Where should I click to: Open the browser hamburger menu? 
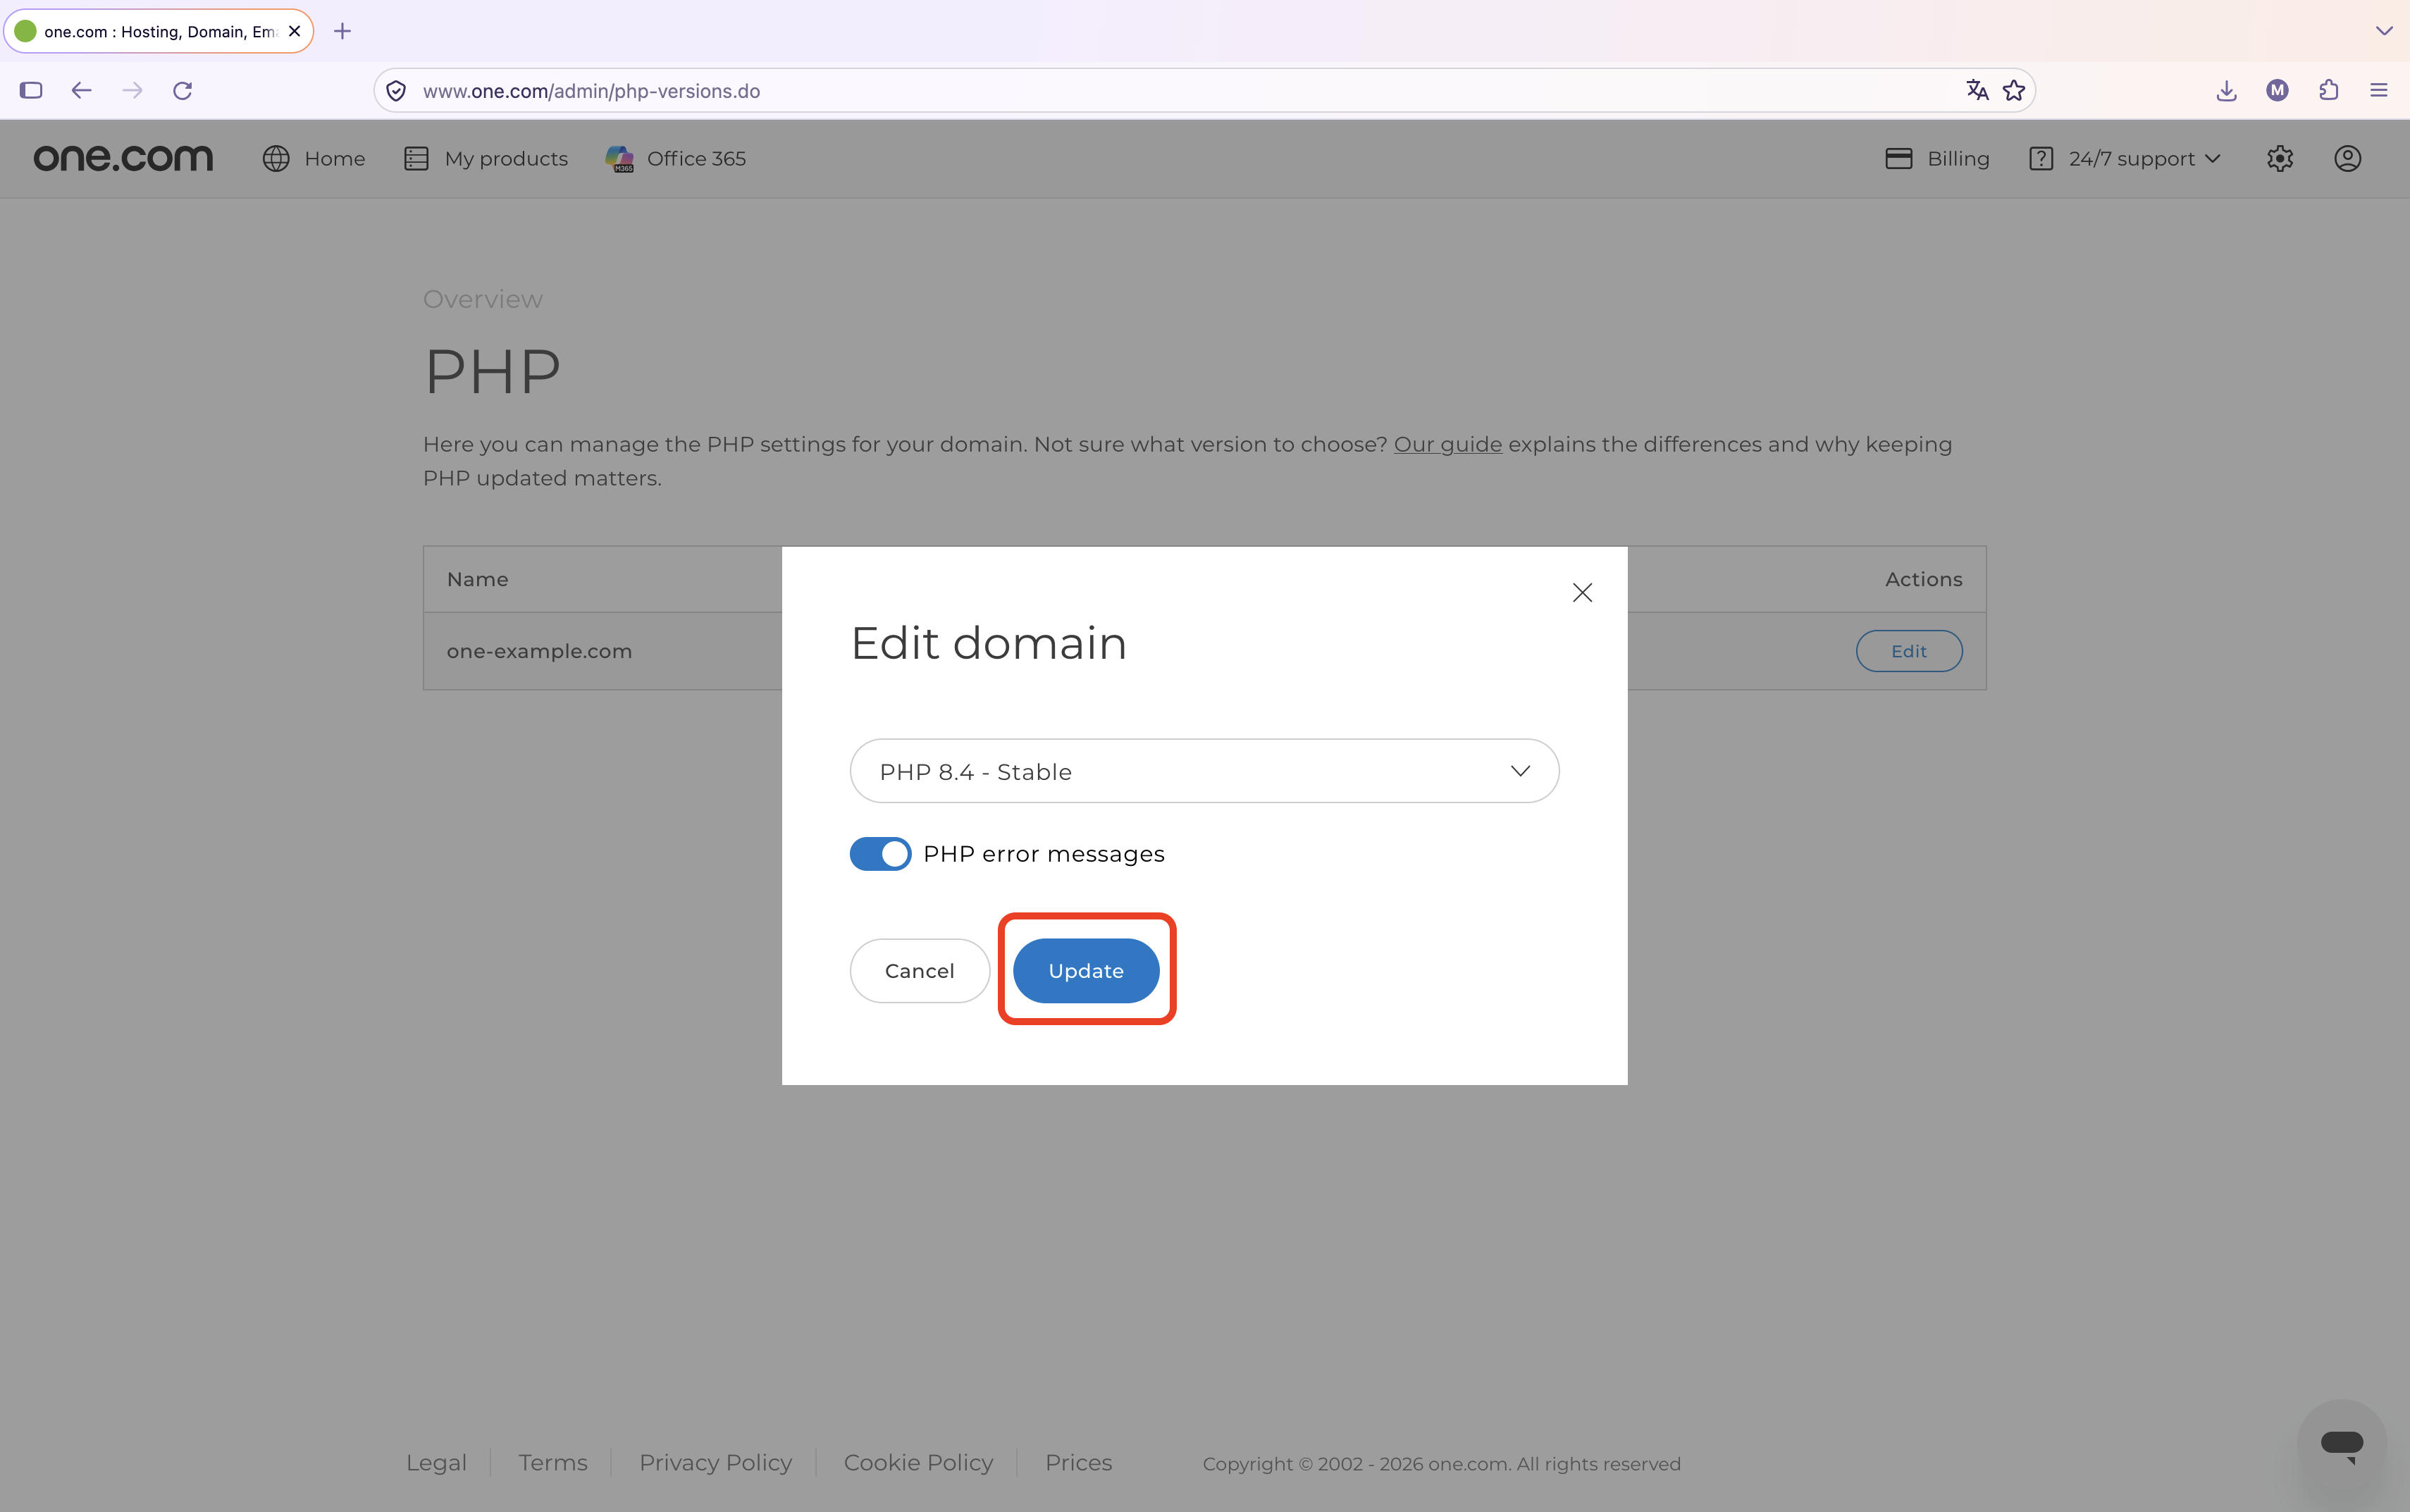click(2379, 90)
